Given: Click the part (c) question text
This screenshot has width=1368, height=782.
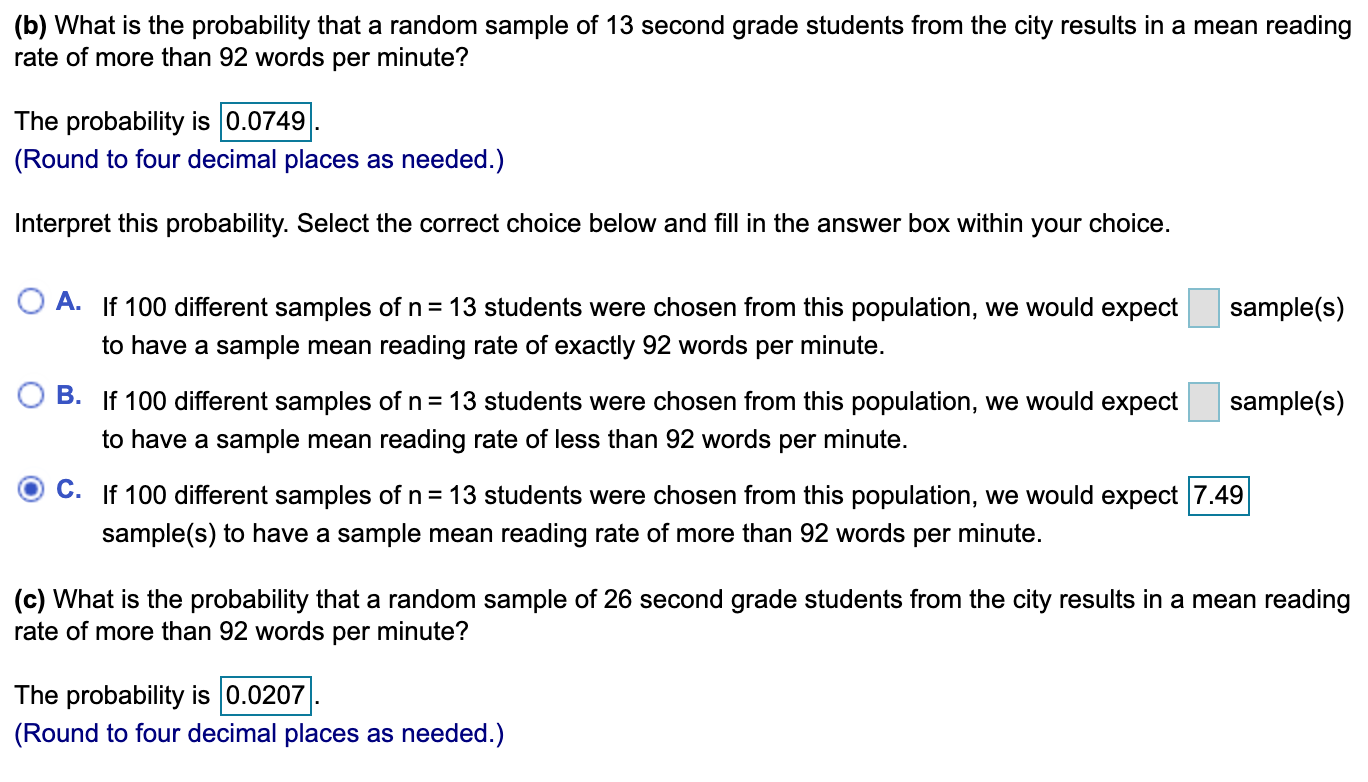Looking at the screenshot, I should [600, 614].
